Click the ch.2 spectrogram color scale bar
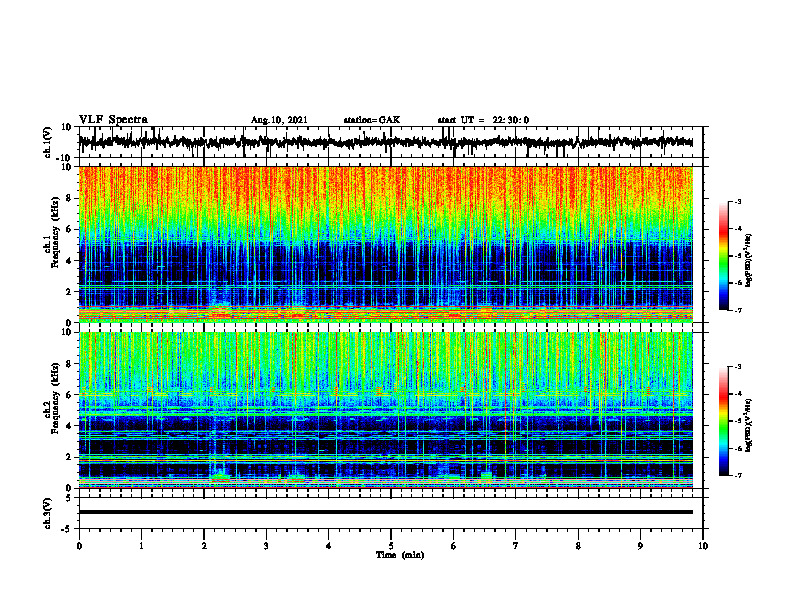 pos(723,421)
